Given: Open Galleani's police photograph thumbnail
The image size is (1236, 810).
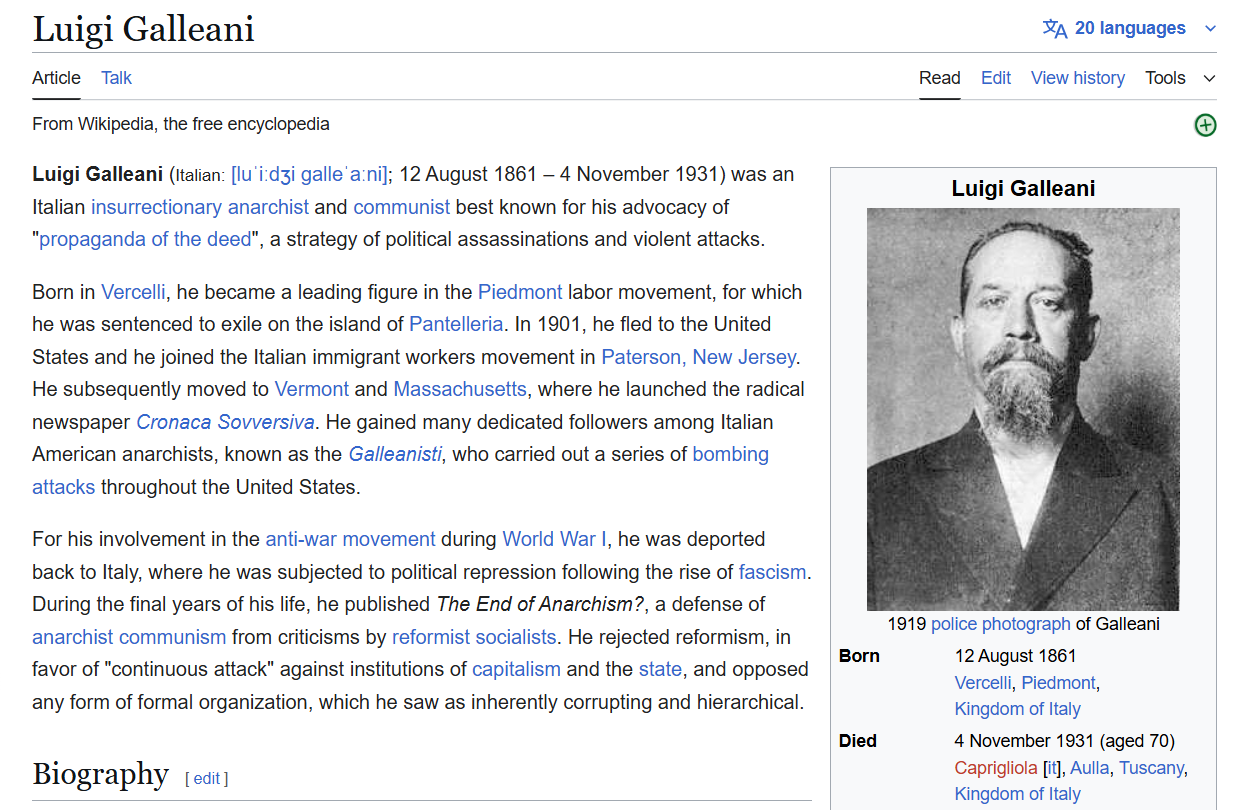Looking at the screenshot, I should [1023, 409].
